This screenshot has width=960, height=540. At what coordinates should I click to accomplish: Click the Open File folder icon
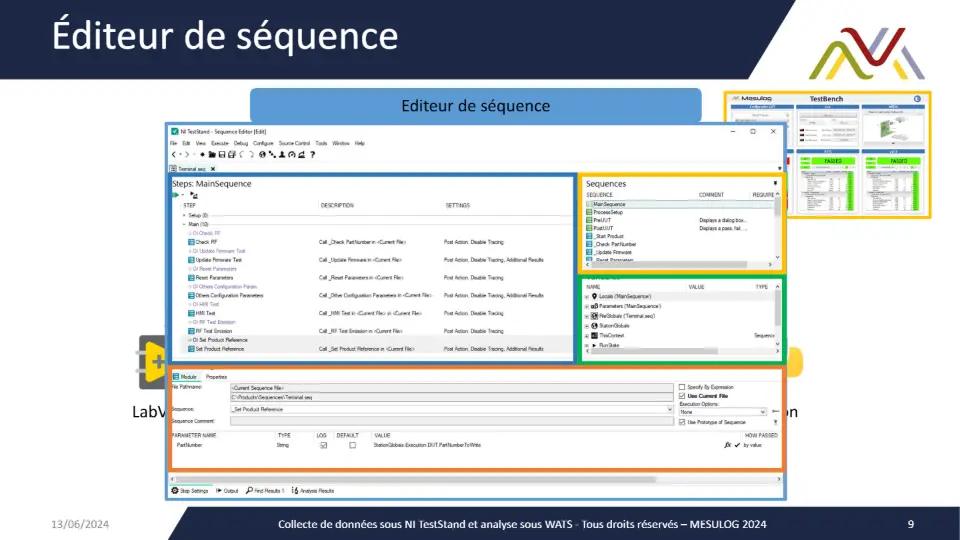[x=212, y=155]
